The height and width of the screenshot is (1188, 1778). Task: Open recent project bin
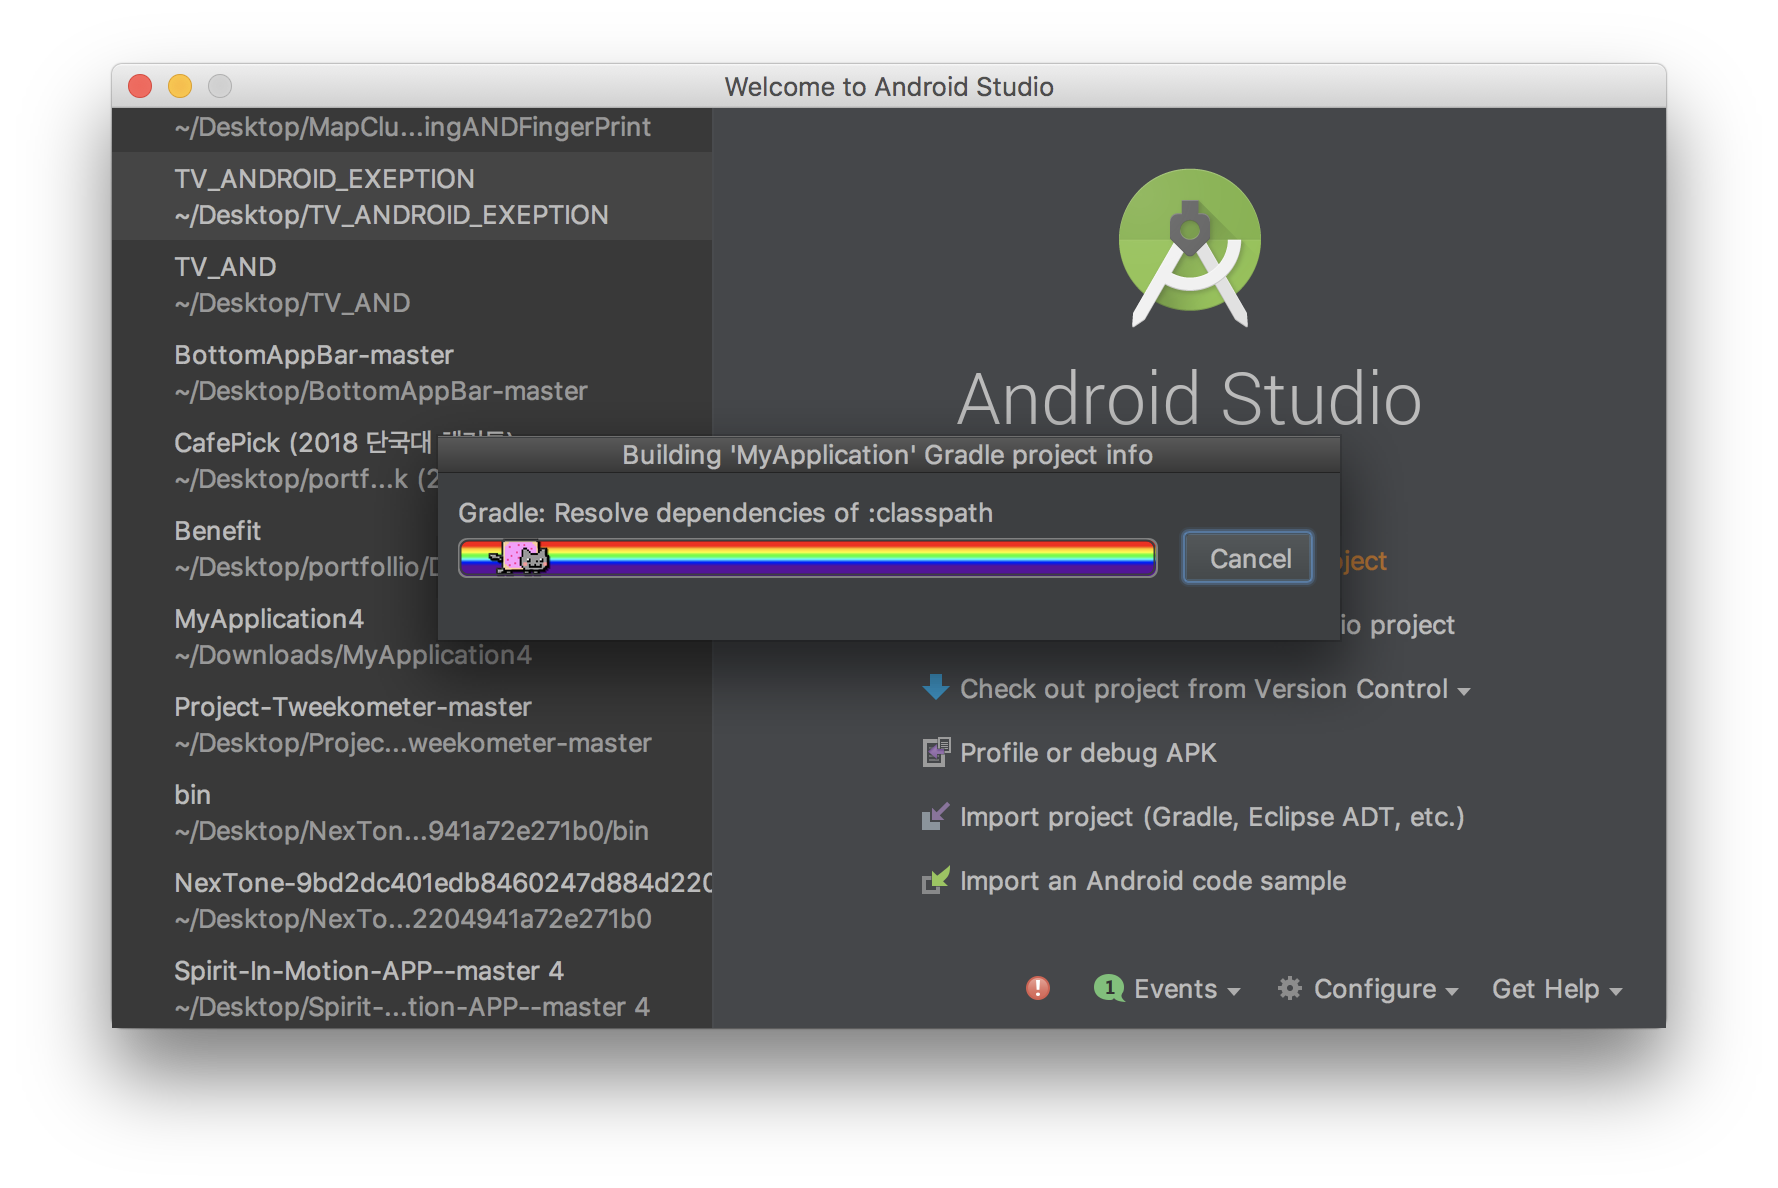point(412,812)
